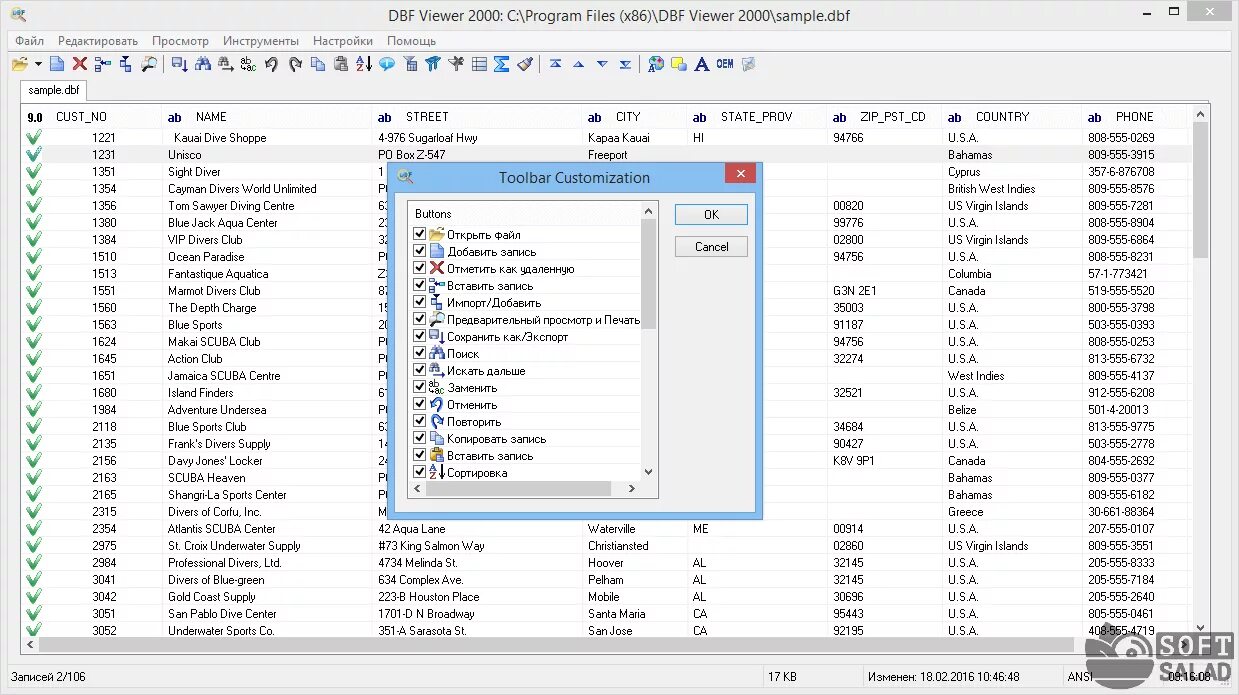This screenshot has height=695, width=1239.
Task: Click the British West Indies cell
Action: pos(1012,189)
